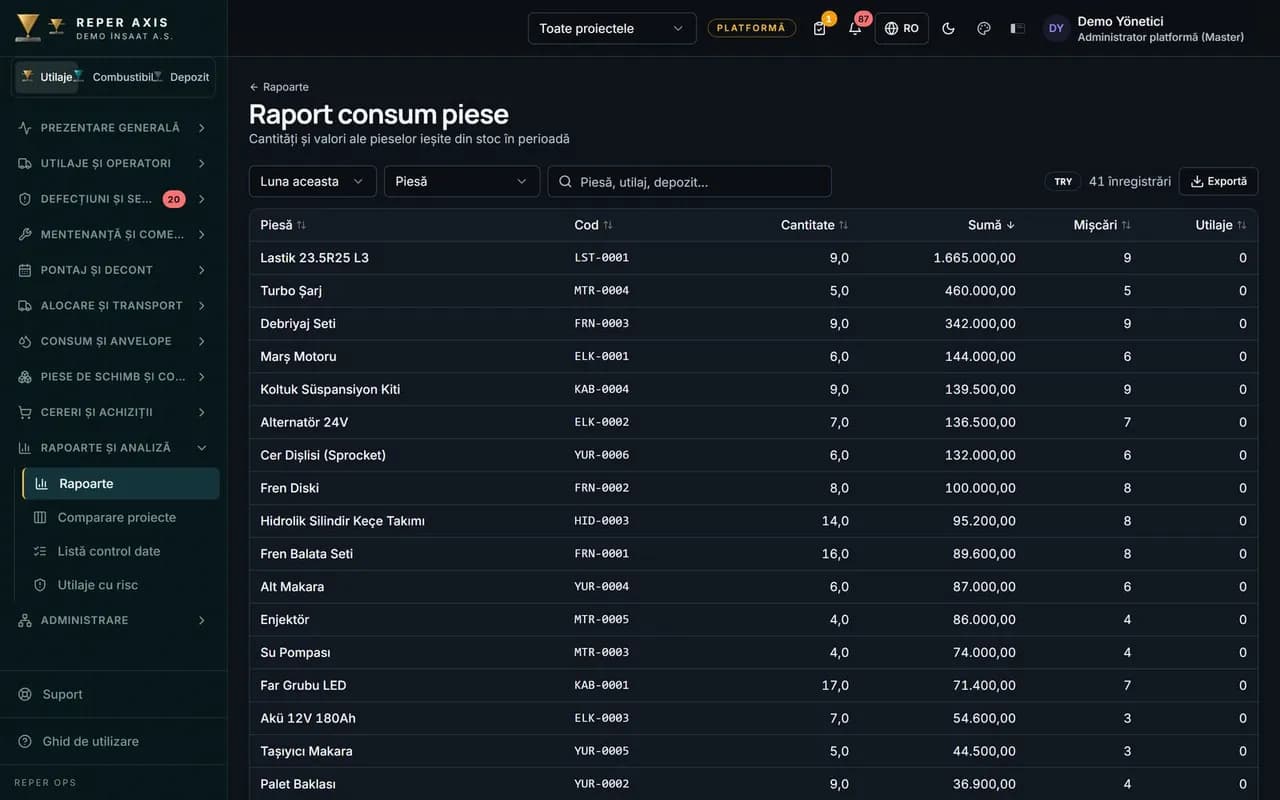Click the Piesă column sort arrows
The height and width of the screenshot is (800, 1280).
pyautogui.click(x=302, y=225)
